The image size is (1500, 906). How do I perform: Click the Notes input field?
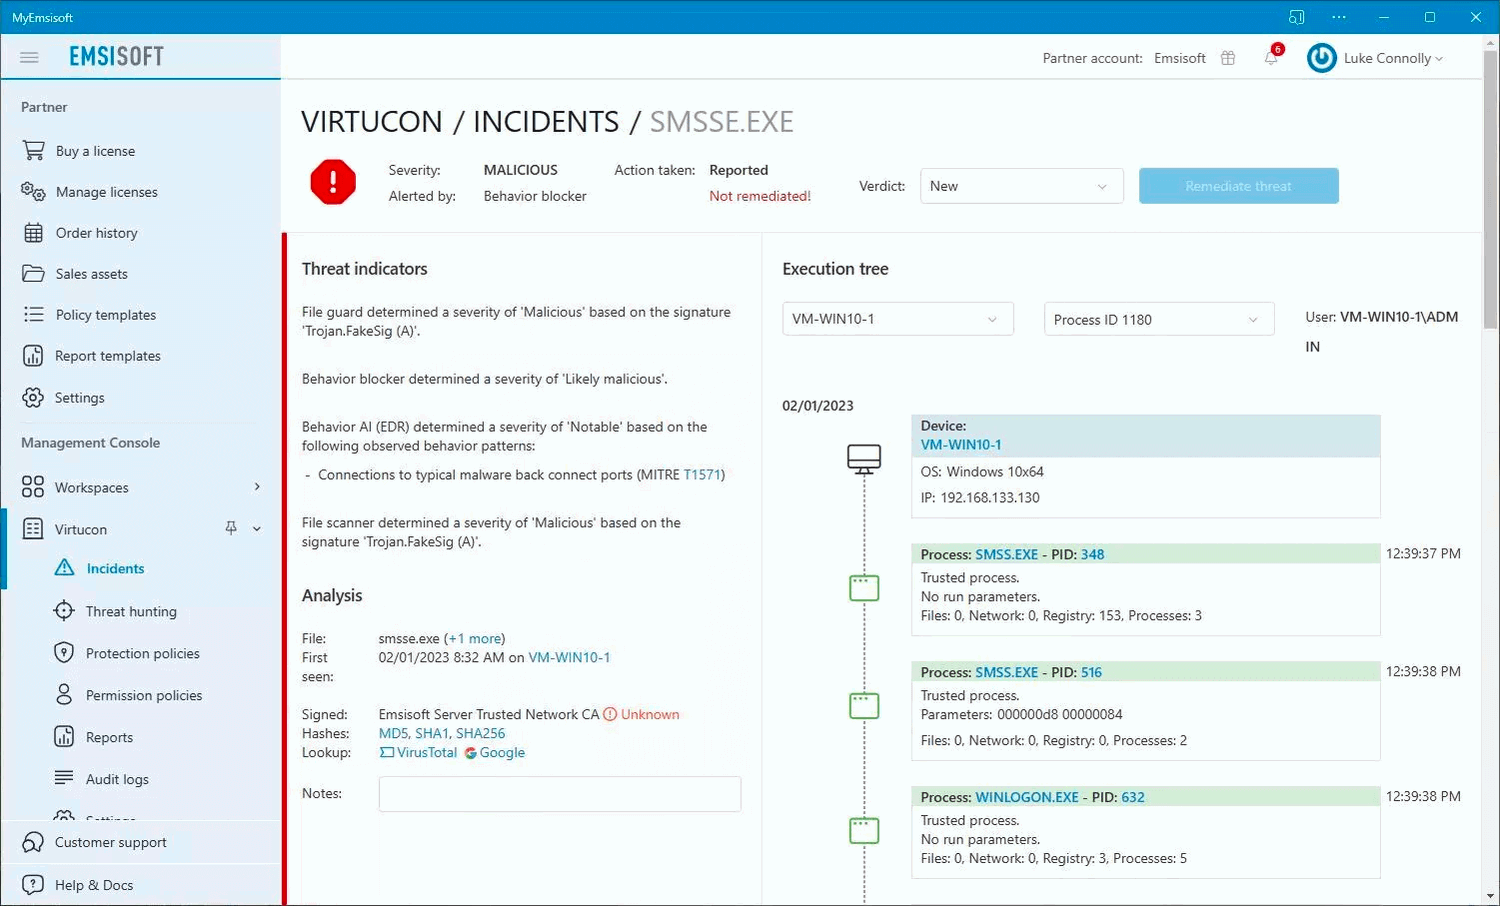pyautogui.click(x=560, y=794)
